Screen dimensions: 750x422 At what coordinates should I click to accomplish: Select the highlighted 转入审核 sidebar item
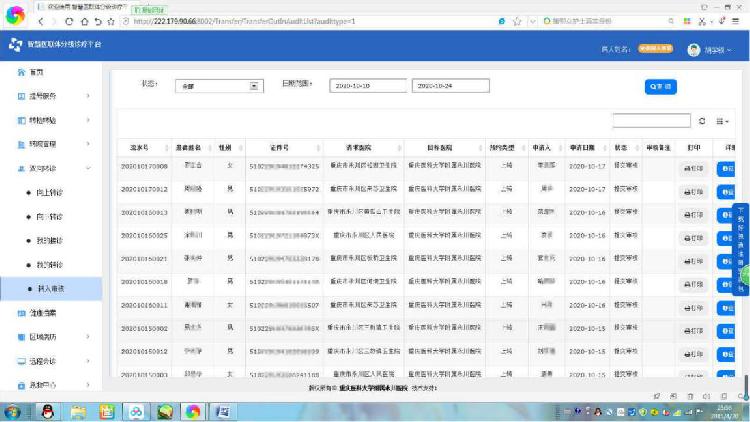tap(51, 289)
